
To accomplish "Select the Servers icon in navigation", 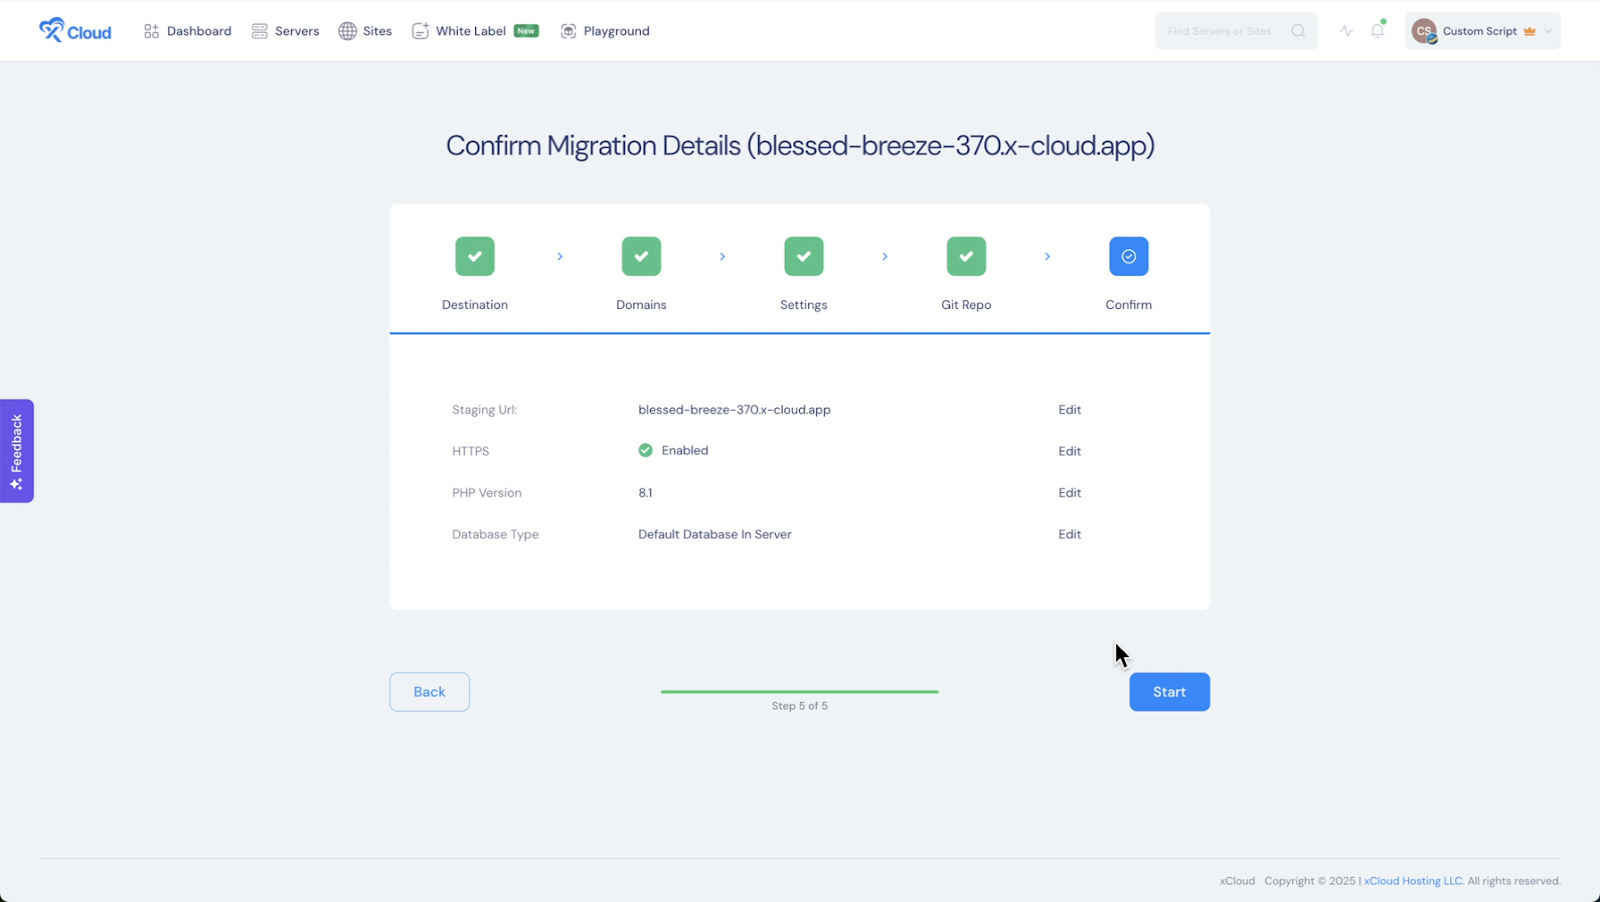I will pos(258,30).
